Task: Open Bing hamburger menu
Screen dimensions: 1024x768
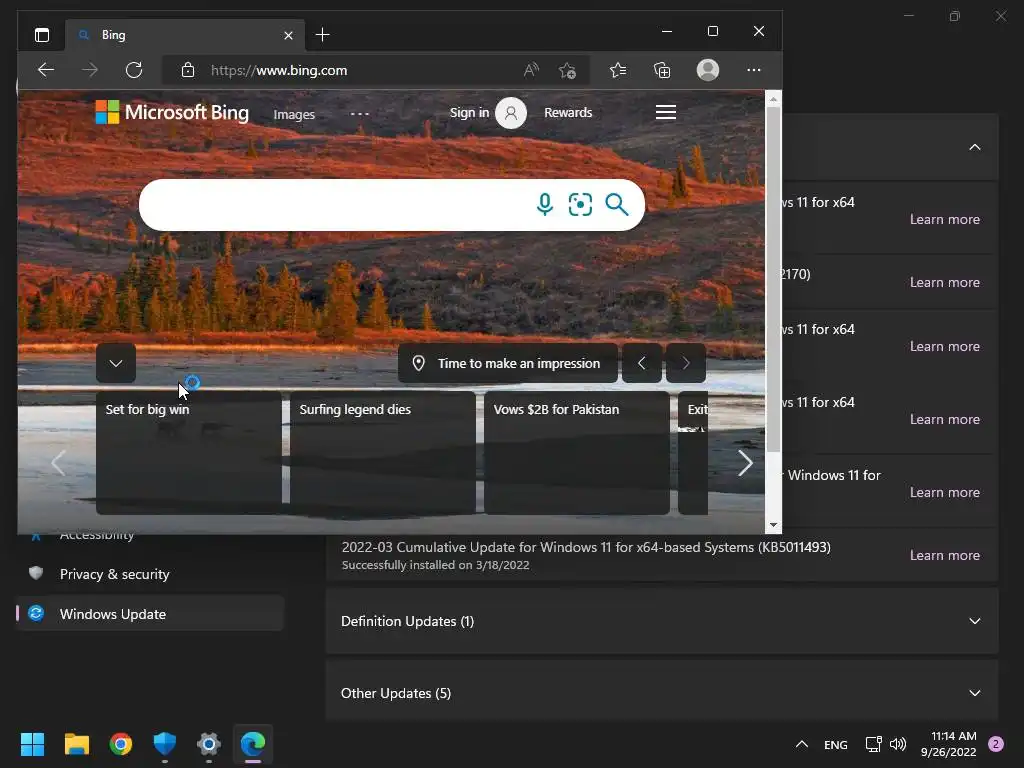Action: coord(665,112)
